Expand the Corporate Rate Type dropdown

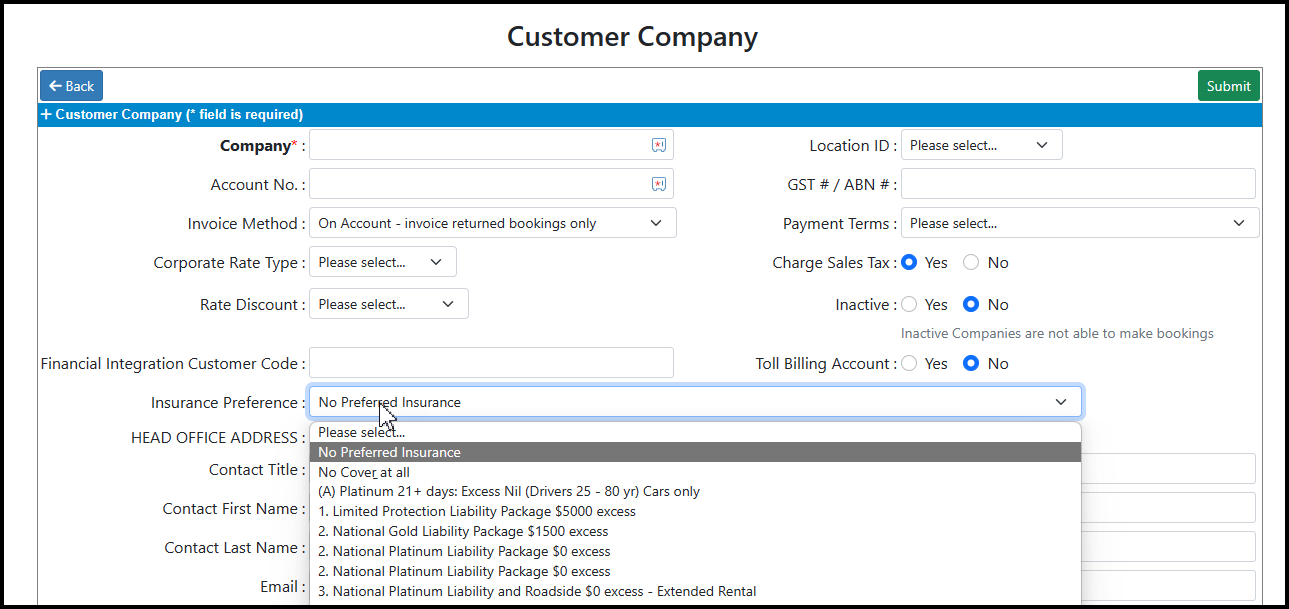pyautogui.click(x=382, y=263)
